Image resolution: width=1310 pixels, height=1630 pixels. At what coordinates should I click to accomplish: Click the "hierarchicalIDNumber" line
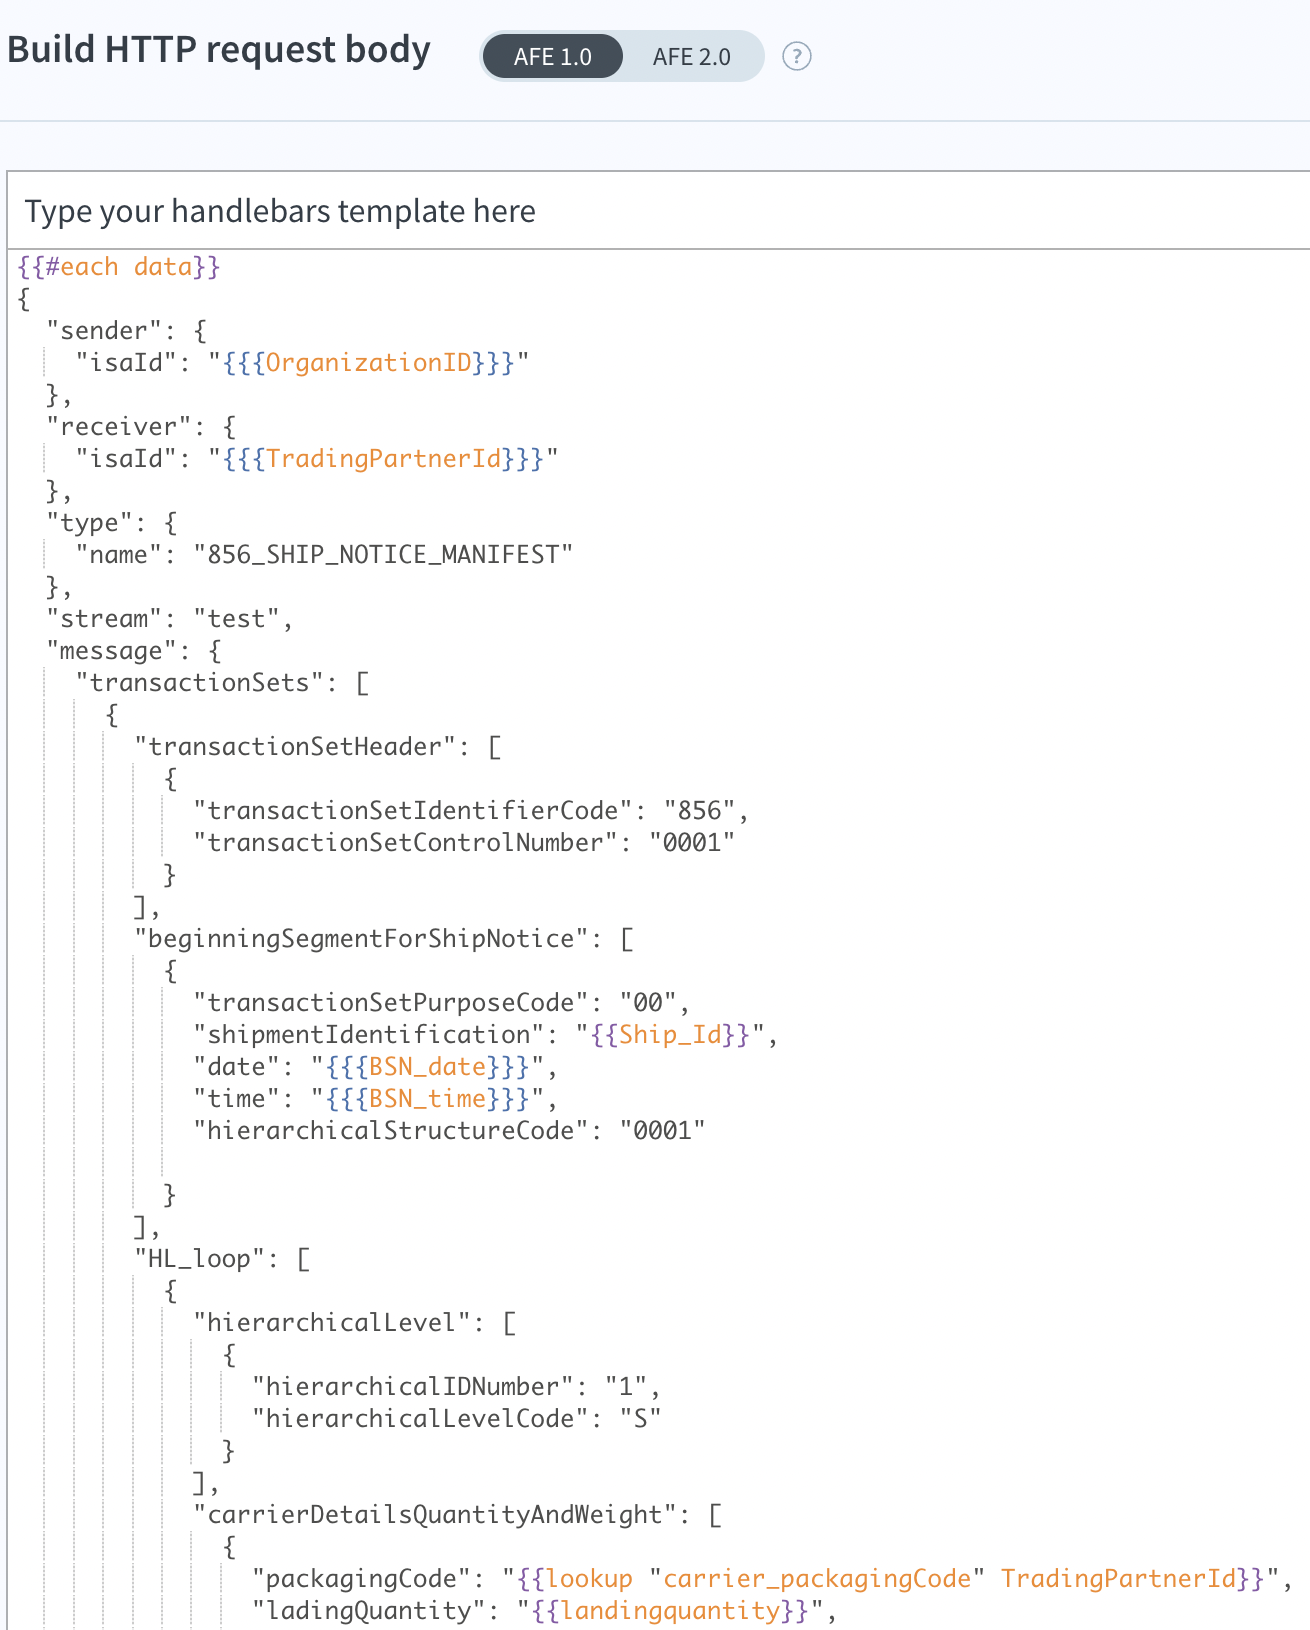(456, 1387)
